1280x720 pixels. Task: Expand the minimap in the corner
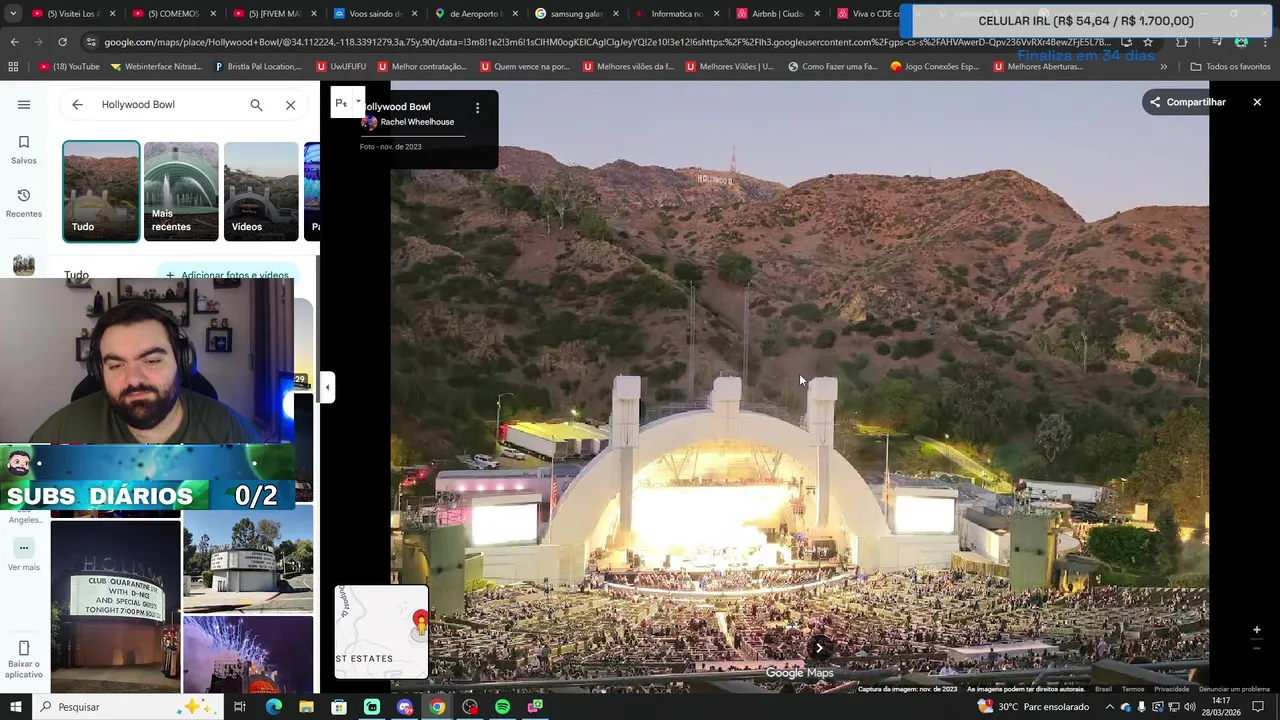click(x=381, y=632)
